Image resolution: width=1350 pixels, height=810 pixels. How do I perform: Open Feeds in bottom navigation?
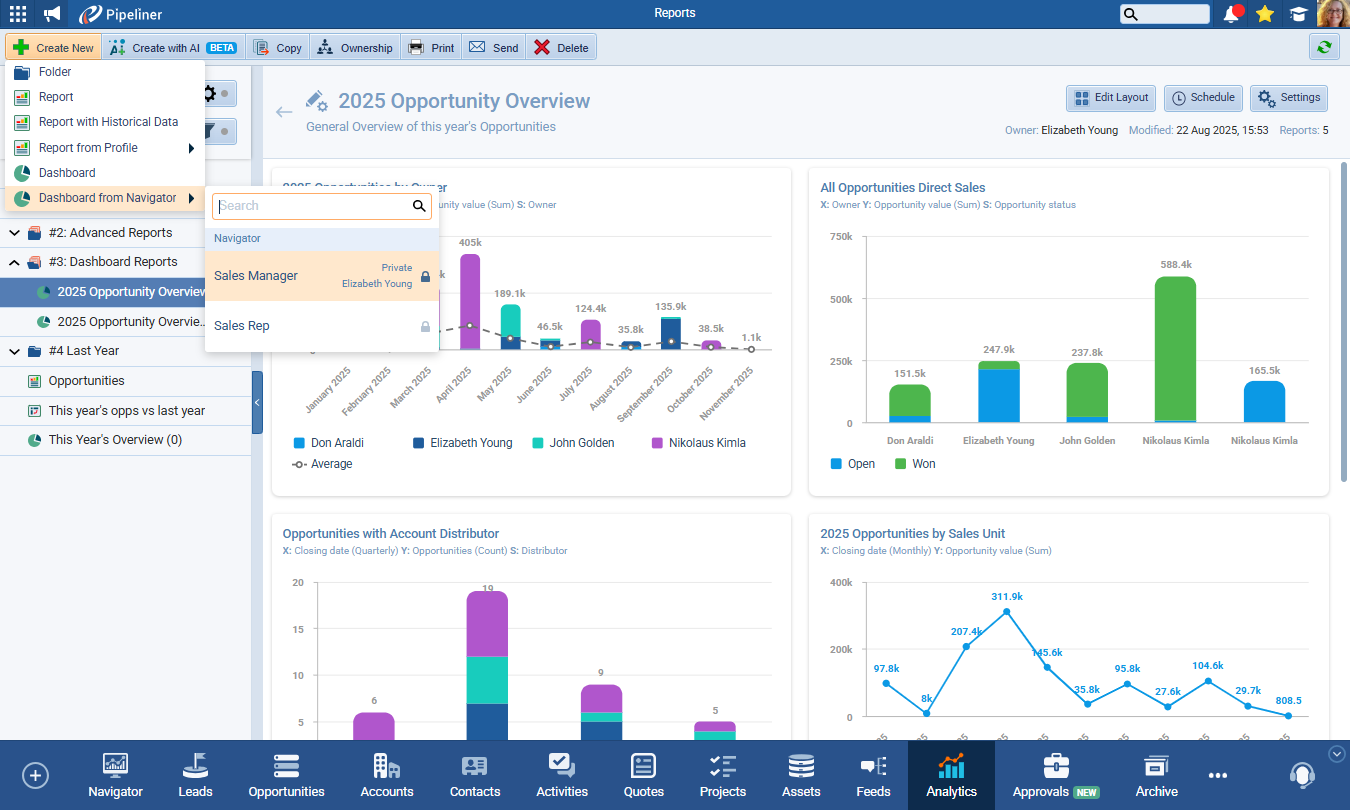pyautogui.click(x=873, y=775)
